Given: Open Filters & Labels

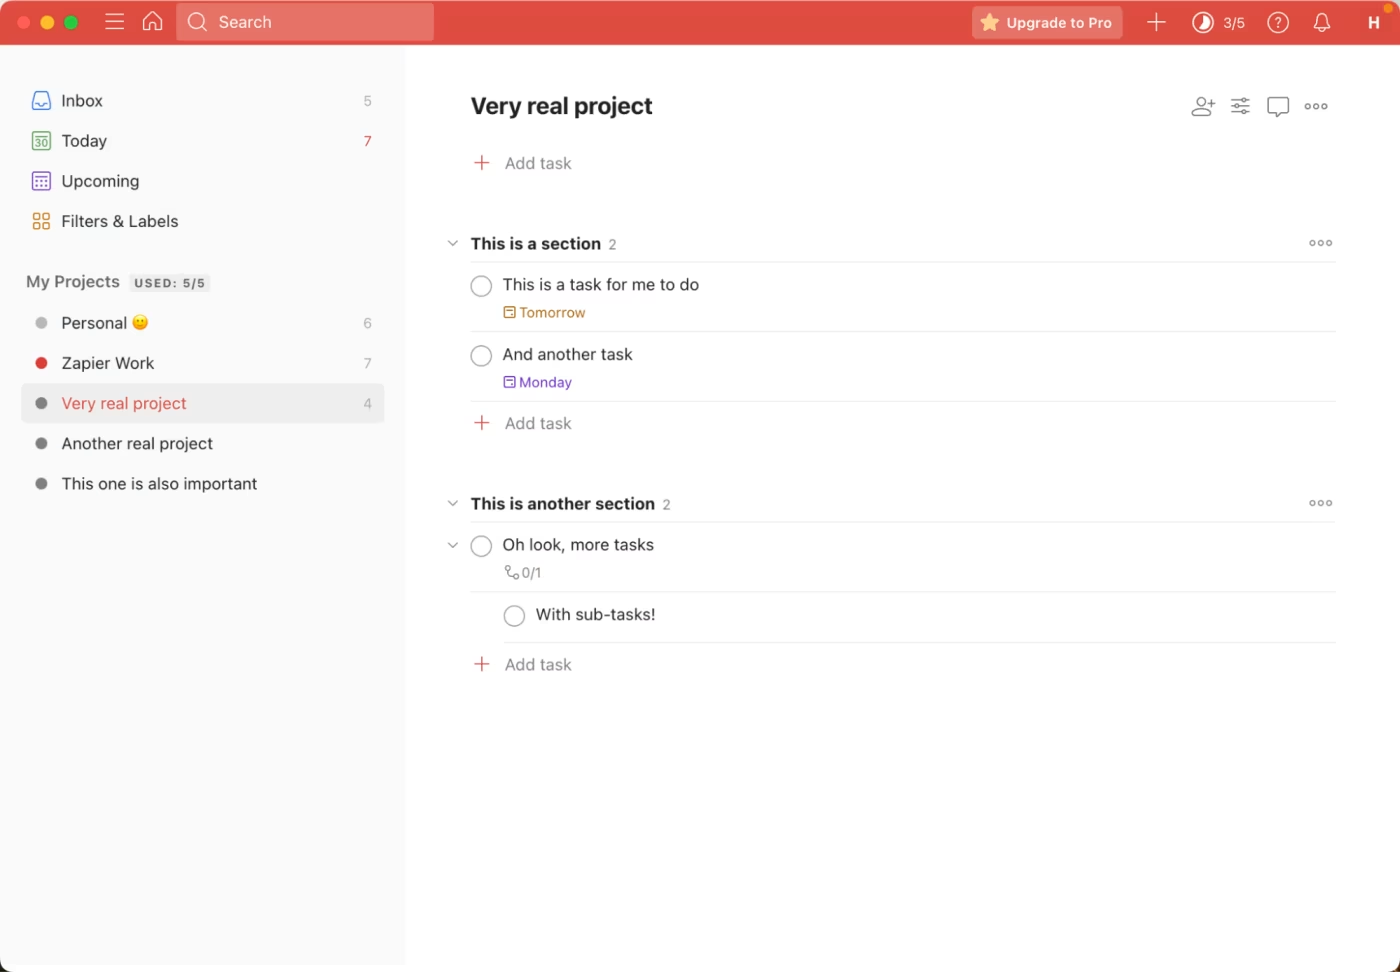Looking at the screenshot, I should click(202, 221).
